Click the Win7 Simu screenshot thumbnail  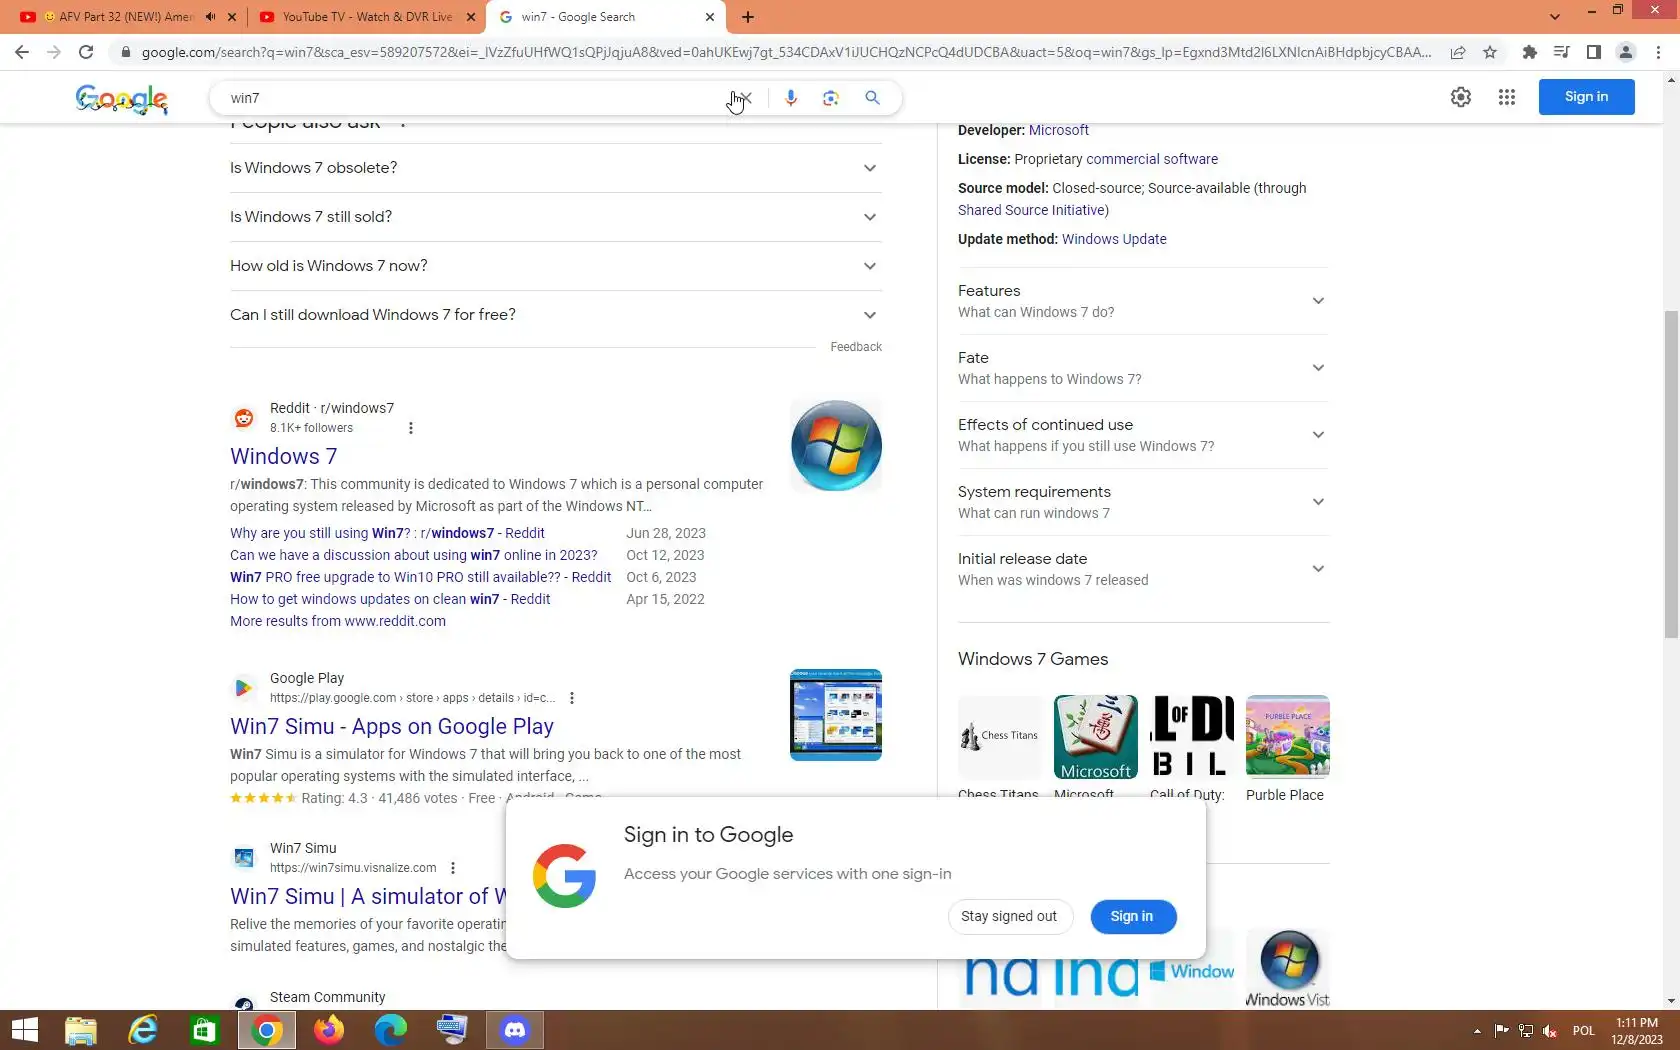click(836, 715)
